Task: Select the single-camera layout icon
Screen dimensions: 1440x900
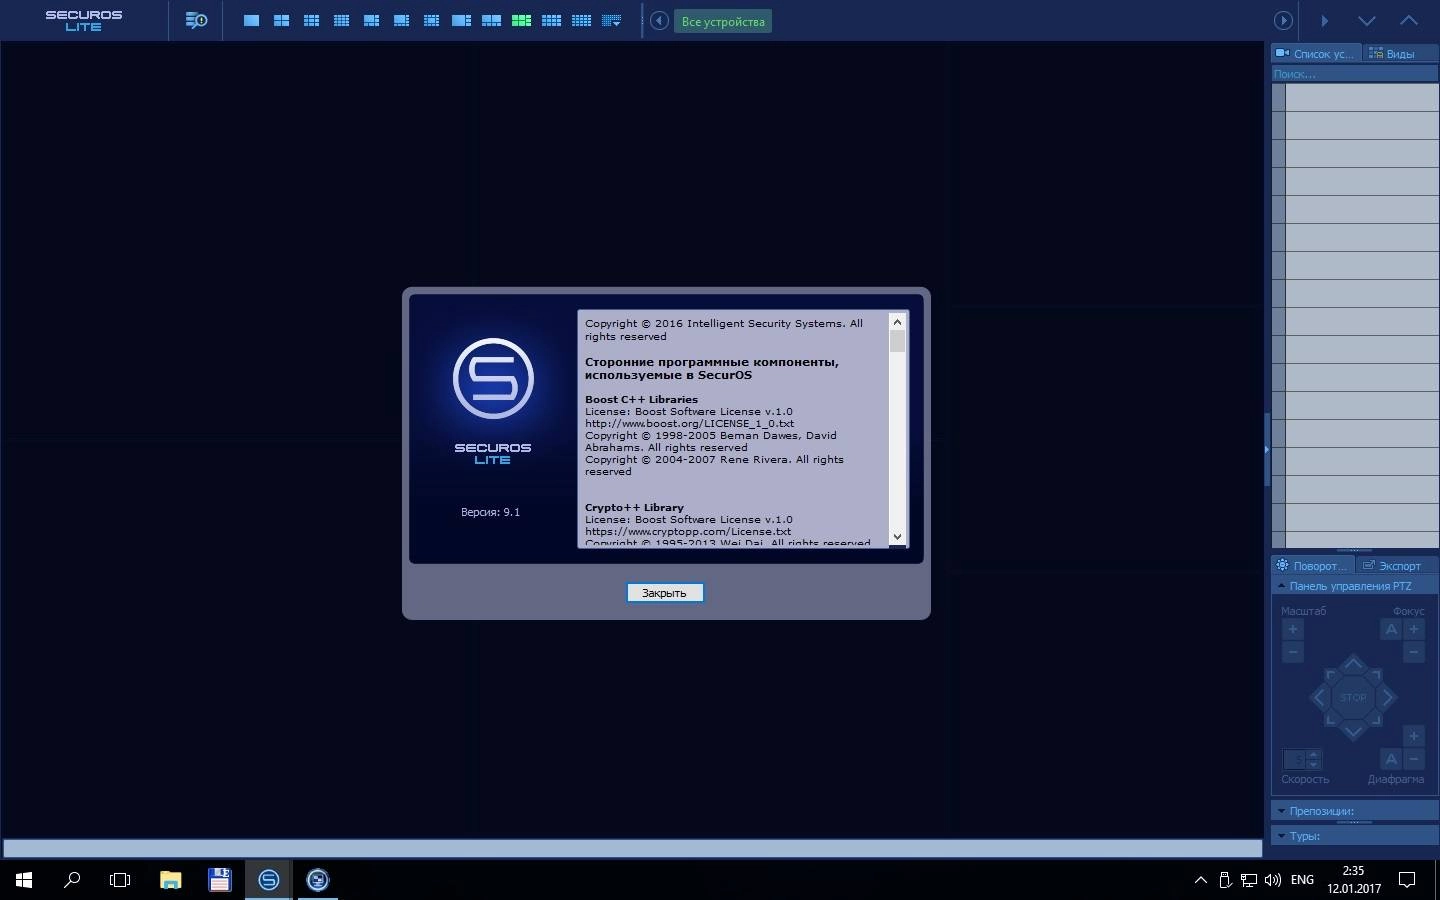Action: [252, 20]
